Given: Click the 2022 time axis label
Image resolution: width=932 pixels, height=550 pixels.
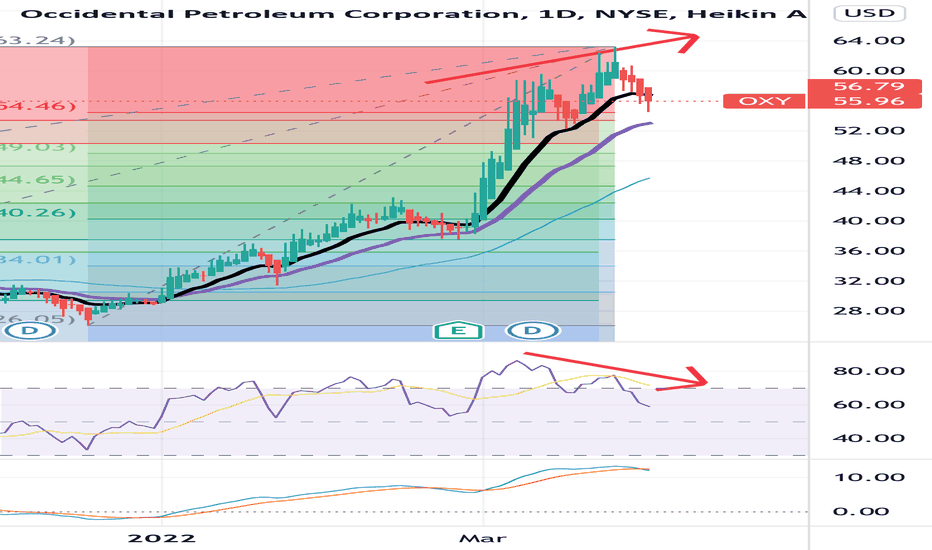Looking at the screenshot, I should click(162, 539).
